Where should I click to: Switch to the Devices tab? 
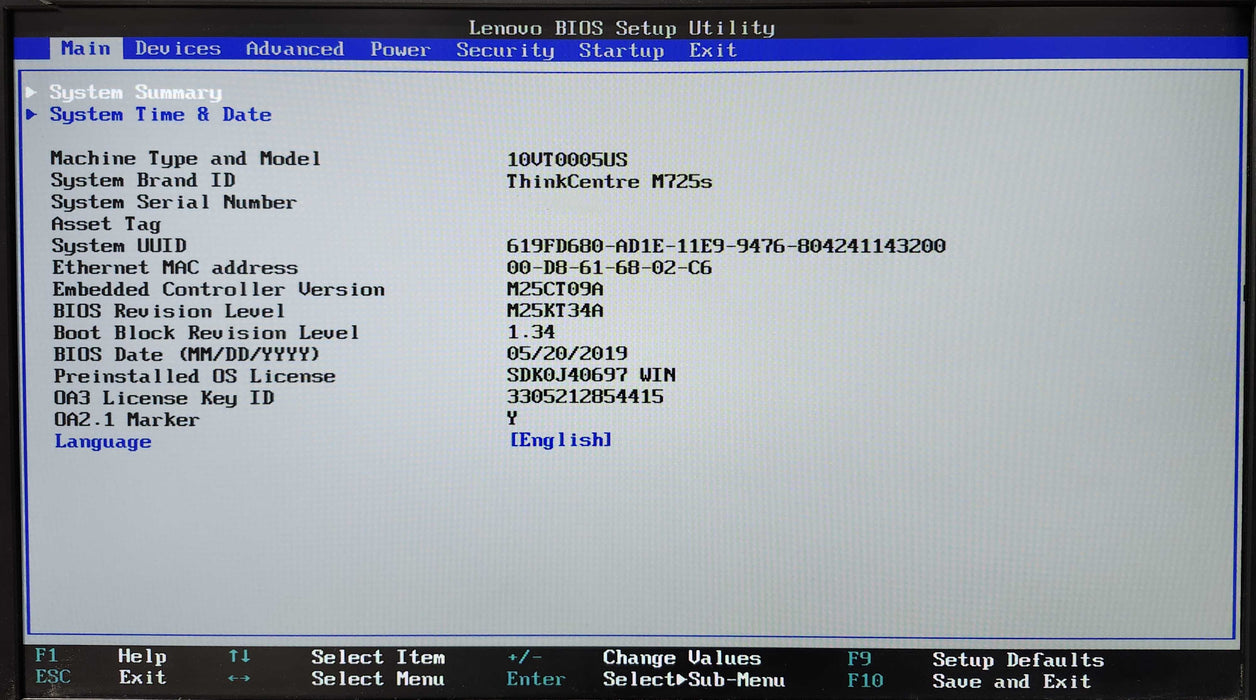[x=178, y=49]
